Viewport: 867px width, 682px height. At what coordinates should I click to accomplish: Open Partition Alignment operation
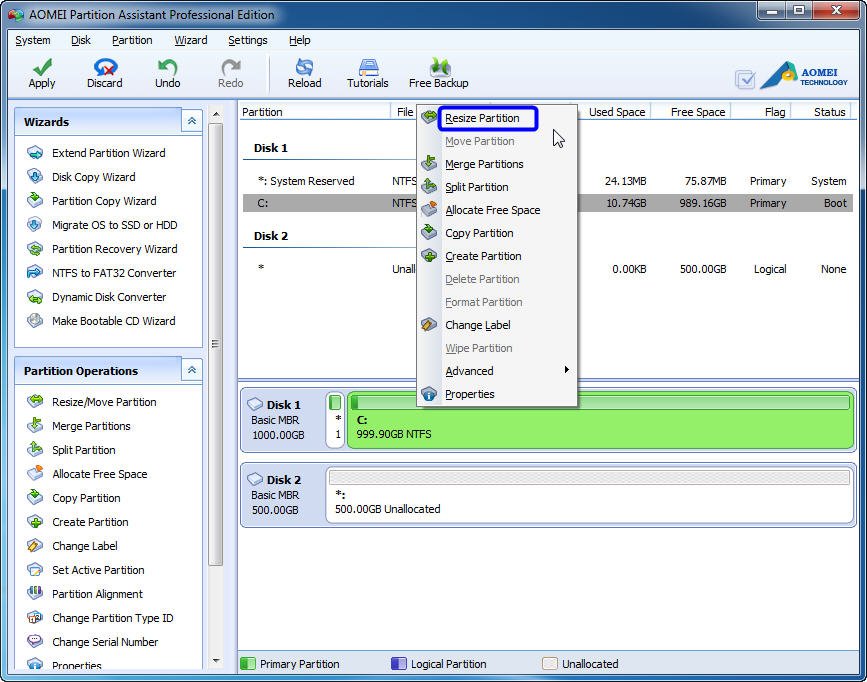tap(97, 594)
